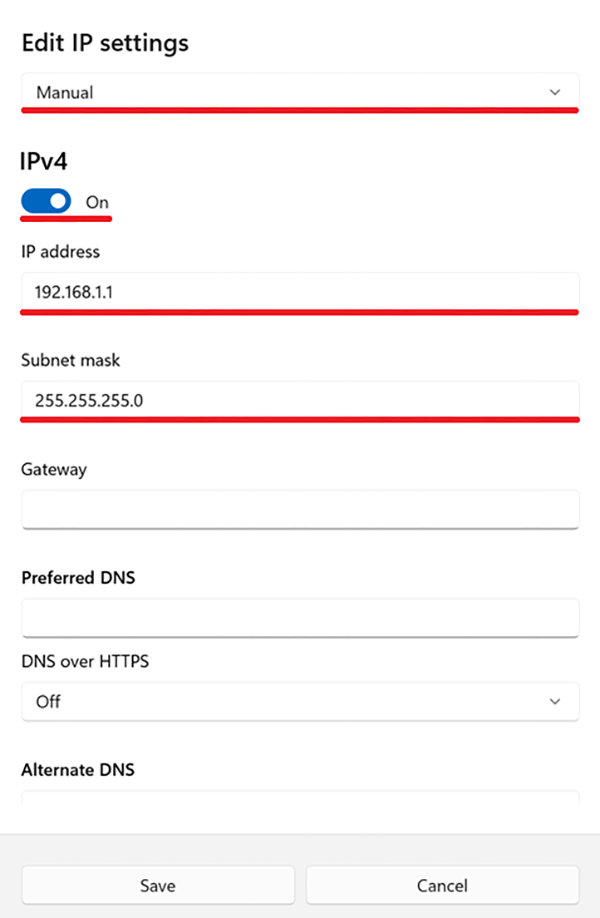Click the IPv4 section heading
Screen dimensions: 600x918
(x=44, y=161)
